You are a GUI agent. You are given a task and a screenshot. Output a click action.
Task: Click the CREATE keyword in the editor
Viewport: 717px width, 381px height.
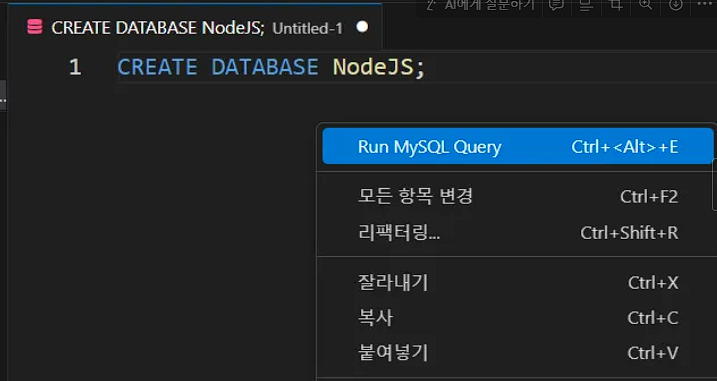pyautogui.click(x=157, y=67)
